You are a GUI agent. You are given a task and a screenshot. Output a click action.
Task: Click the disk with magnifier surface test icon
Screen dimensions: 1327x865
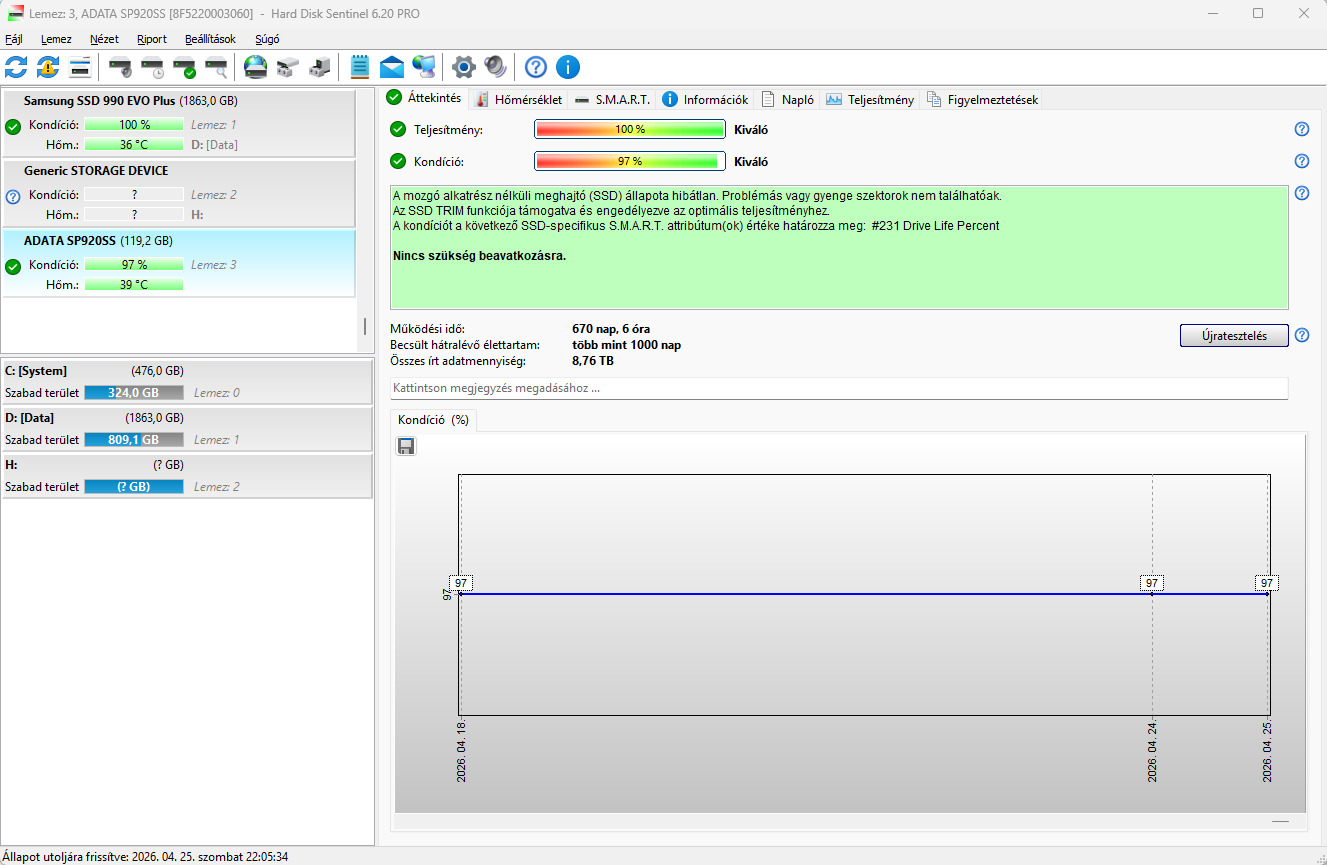[216, 68]
